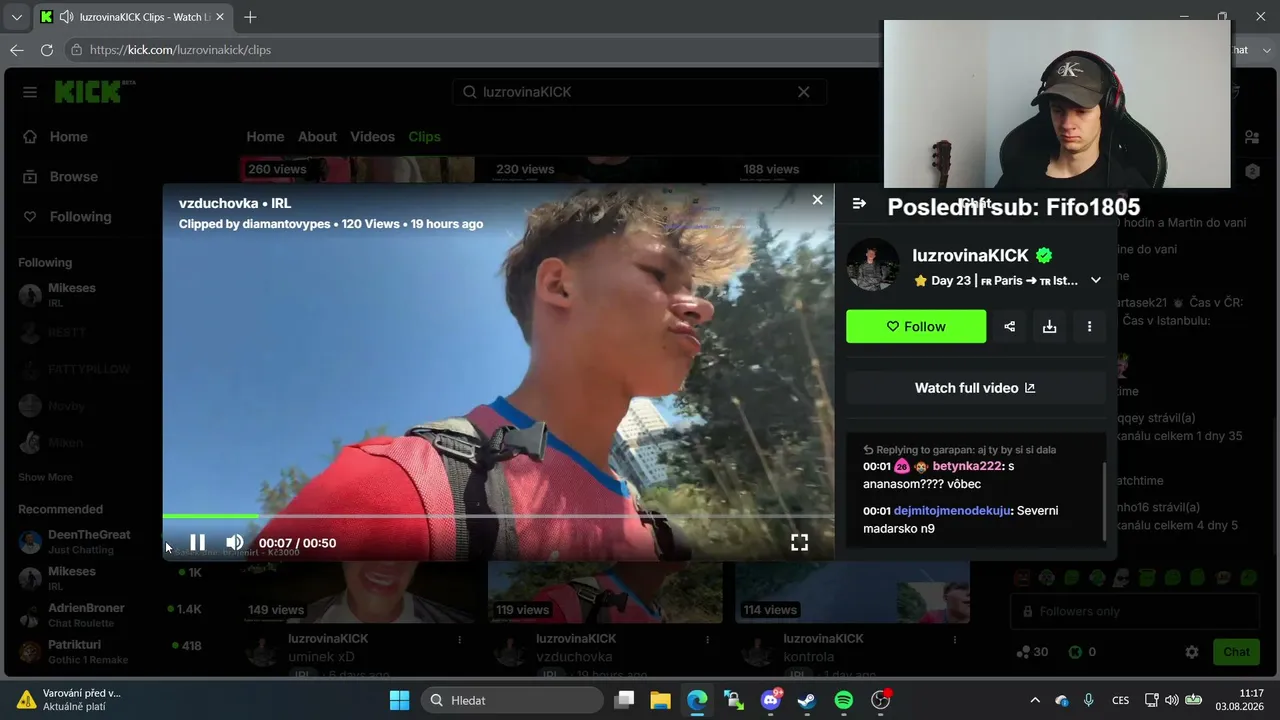Screen dimensions: 1280x720
Task: Open betynka222 chat username
Action: click(x=967, y=466)
